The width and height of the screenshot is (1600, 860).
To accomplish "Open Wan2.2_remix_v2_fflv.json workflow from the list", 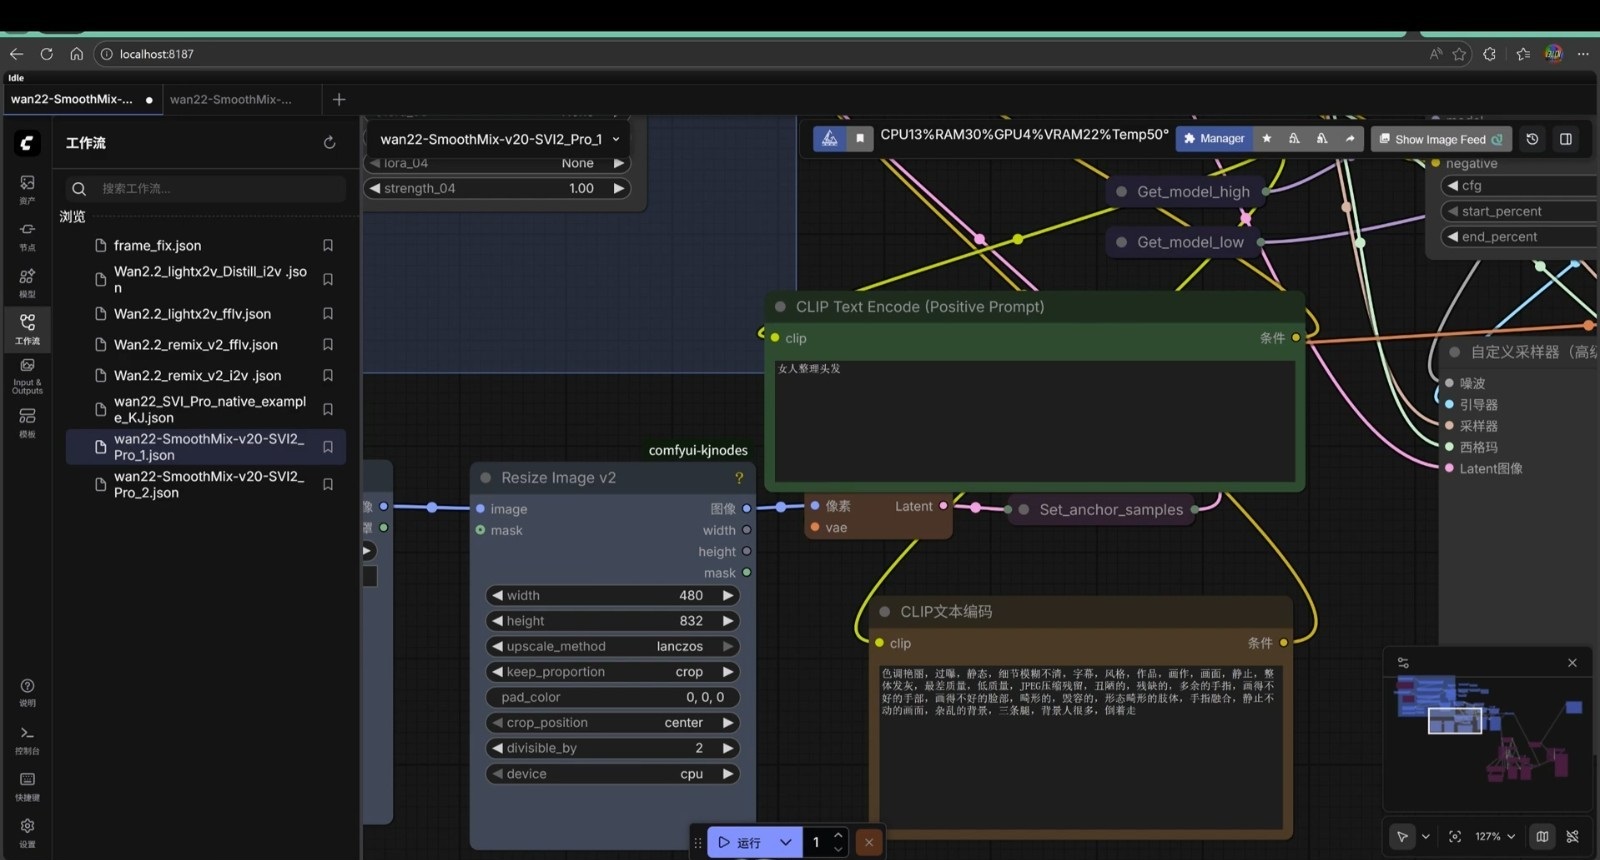I will pyautogui.click(x=196, y=344).
